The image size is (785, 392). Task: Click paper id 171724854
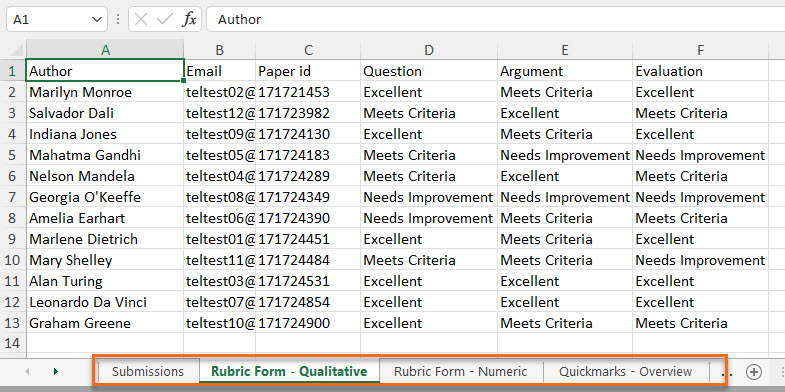click(308, 302)
